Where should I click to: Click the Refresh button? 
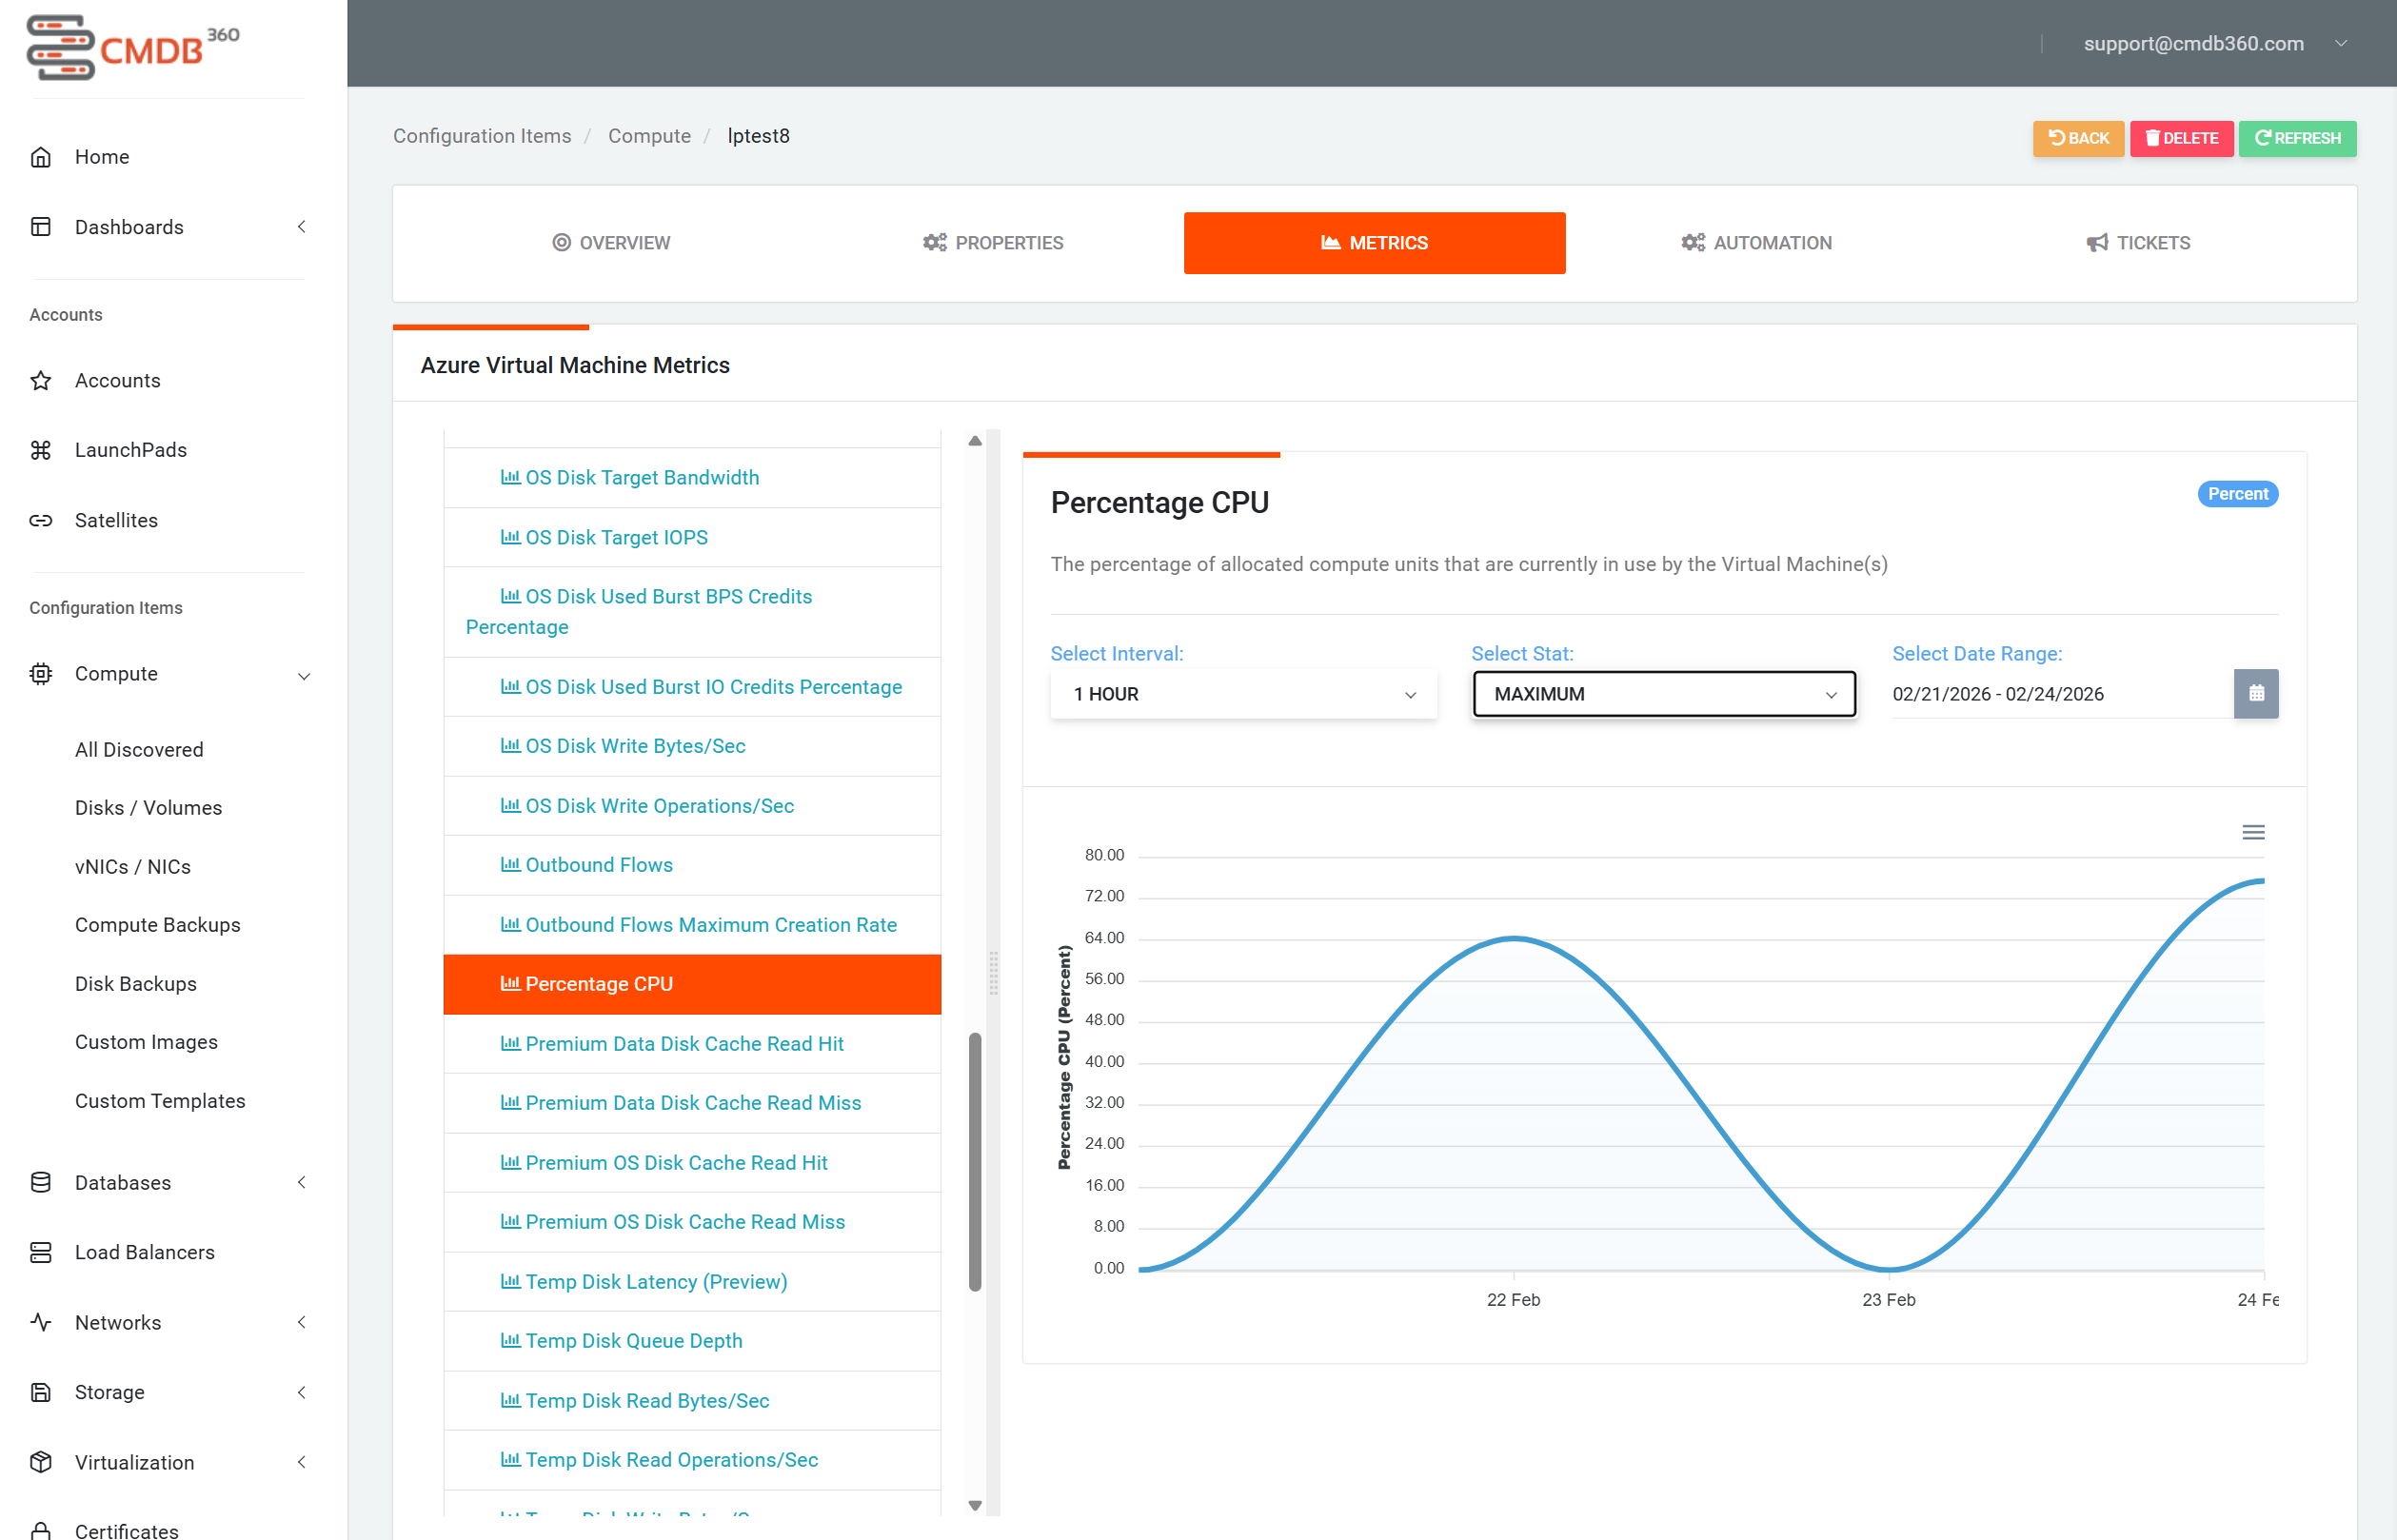pos(2297,138)
